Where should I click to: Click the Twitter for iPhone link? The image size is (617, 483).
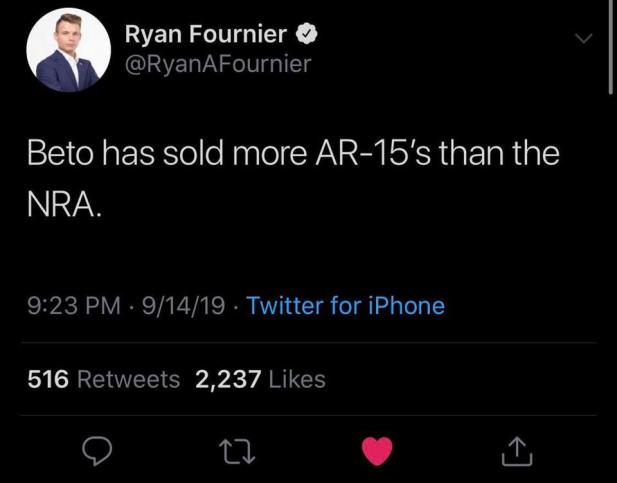[345, 305]
